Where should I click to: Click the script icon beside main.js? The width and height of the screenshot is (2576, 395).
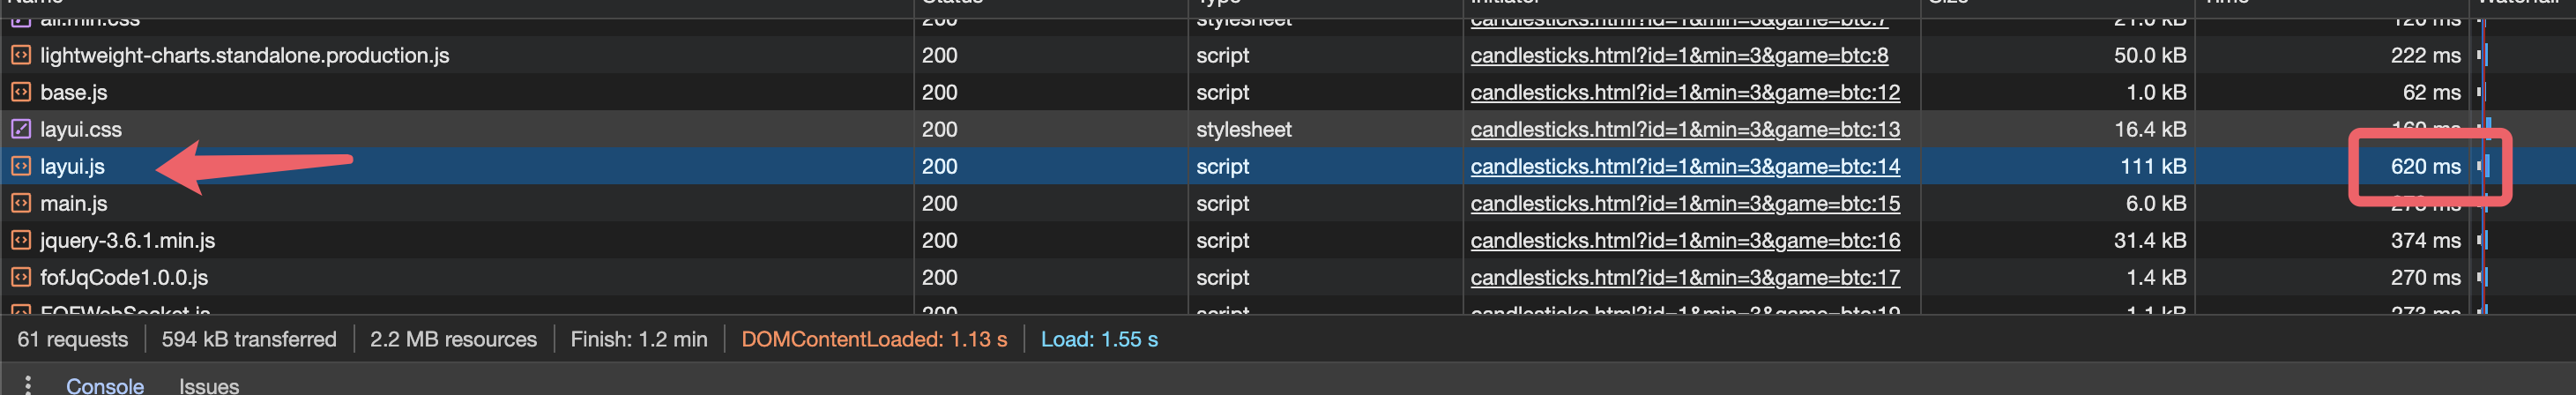coord(21,203)
